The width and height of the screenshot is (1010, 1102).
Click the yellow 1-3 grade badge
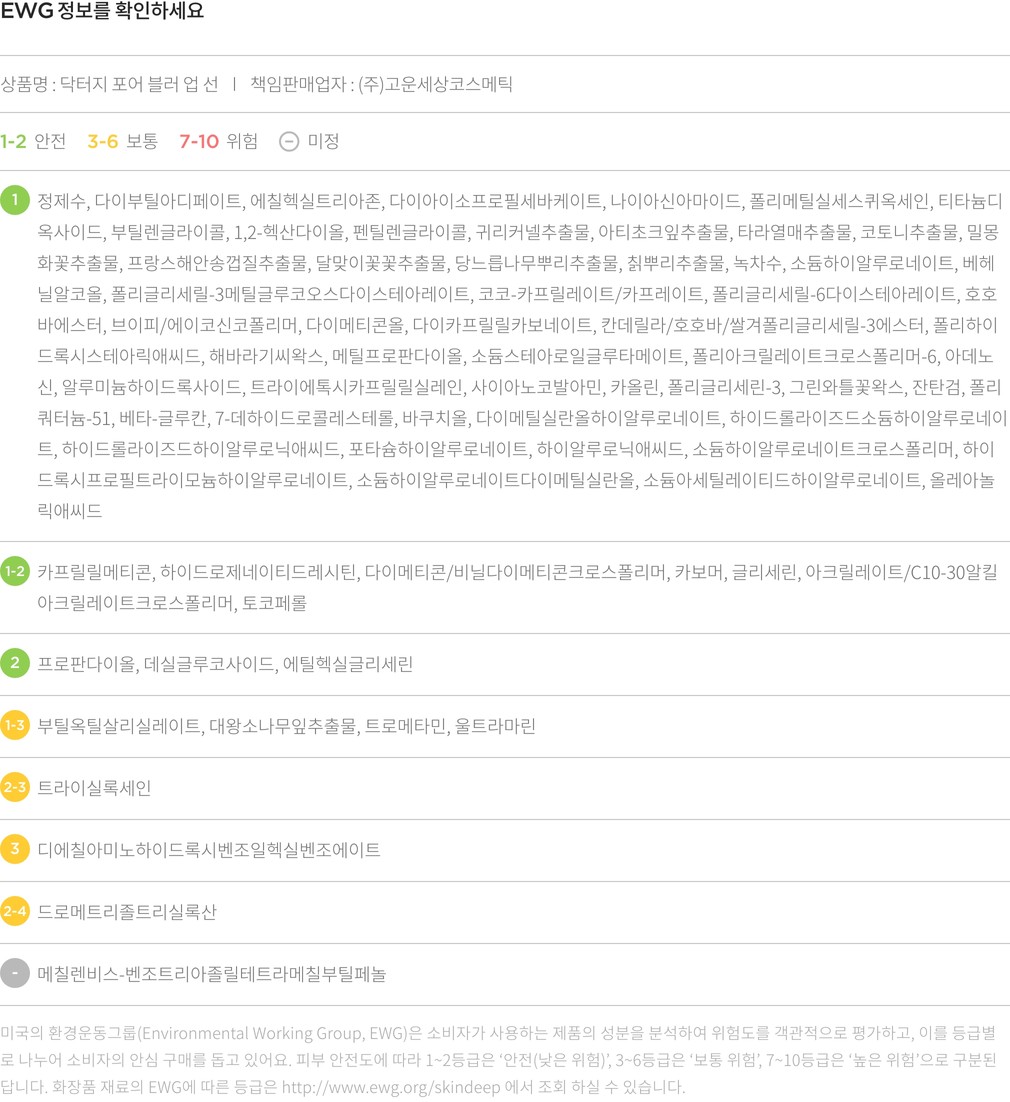pos(15,726)
